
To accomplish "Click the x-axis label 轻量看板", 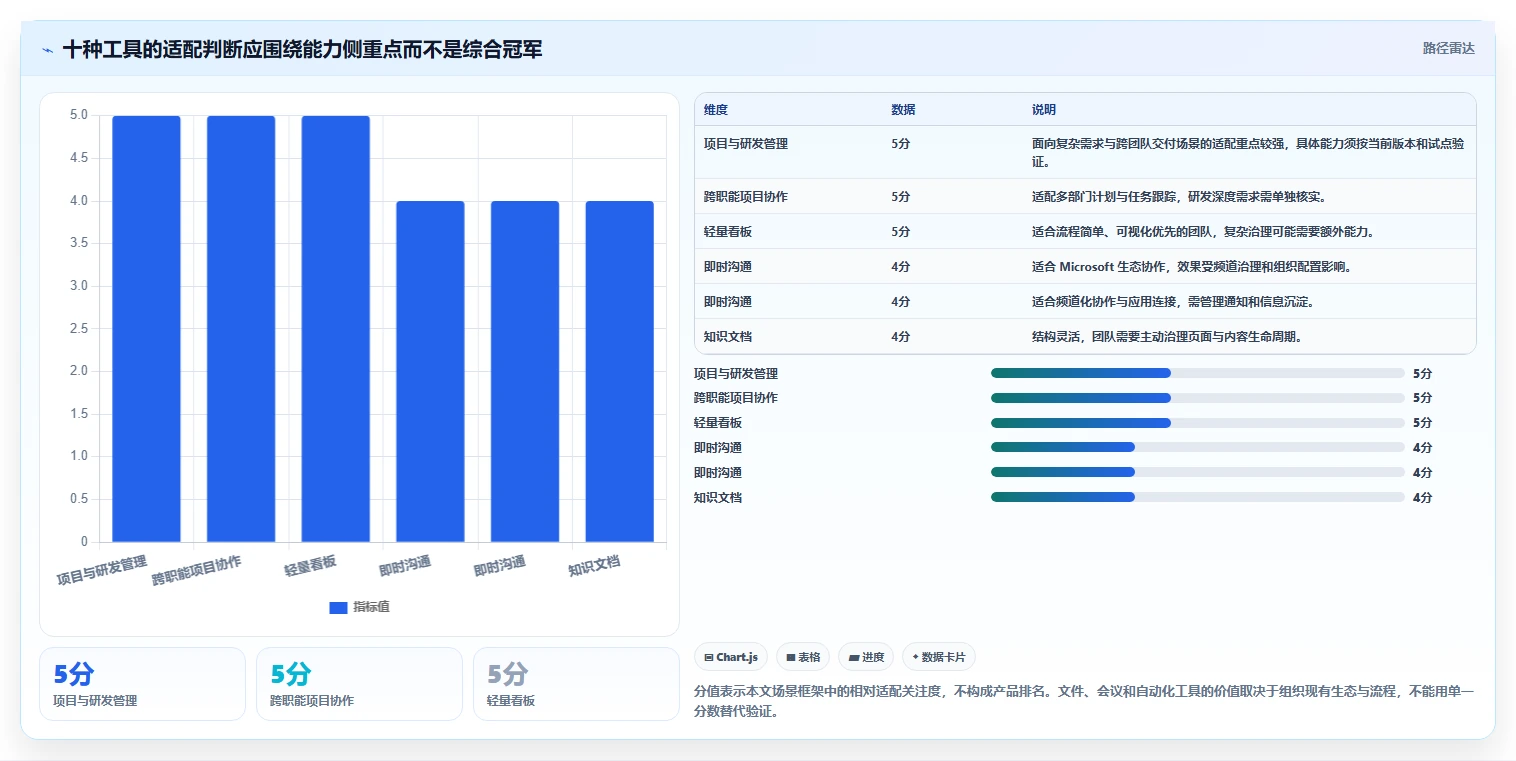I will click(310, 565).
